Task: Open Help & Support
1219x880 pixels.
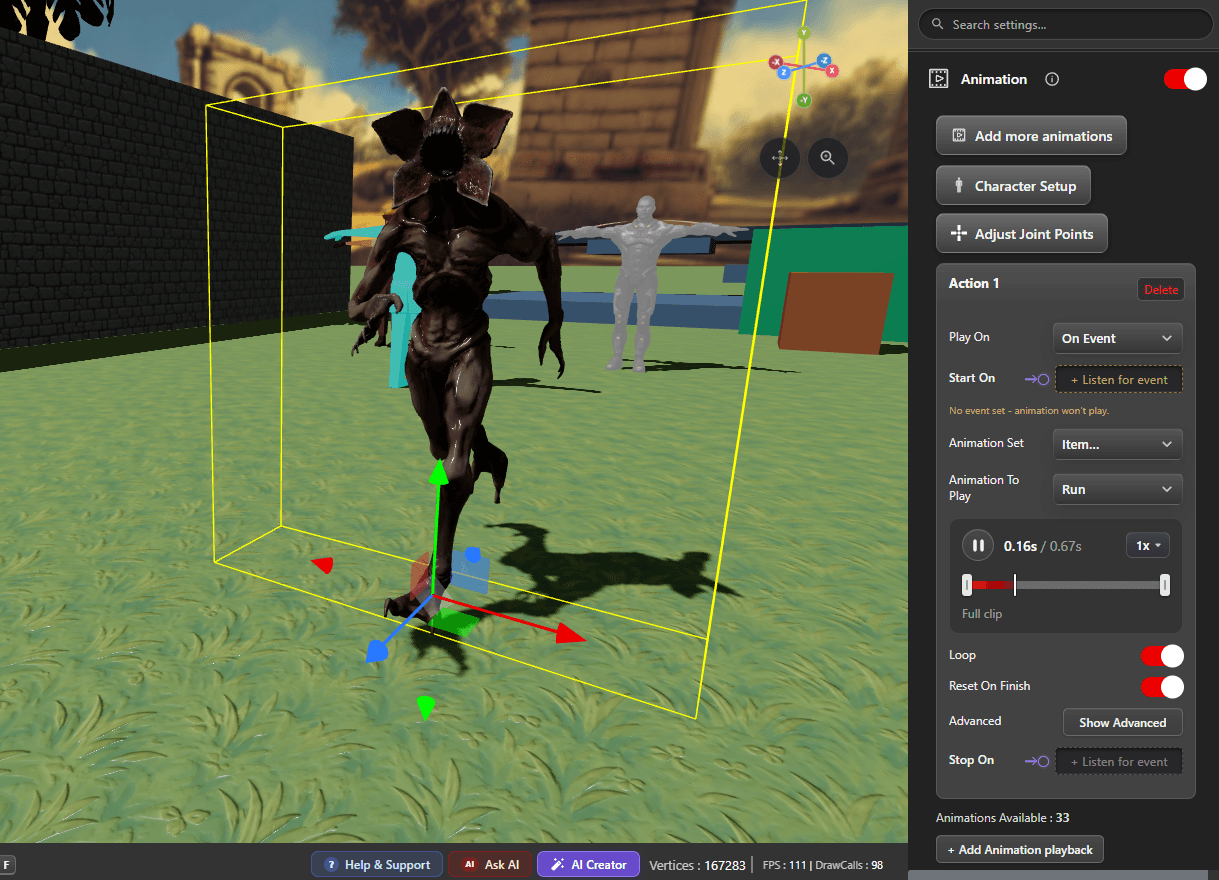Action: (x=377, y=865)
